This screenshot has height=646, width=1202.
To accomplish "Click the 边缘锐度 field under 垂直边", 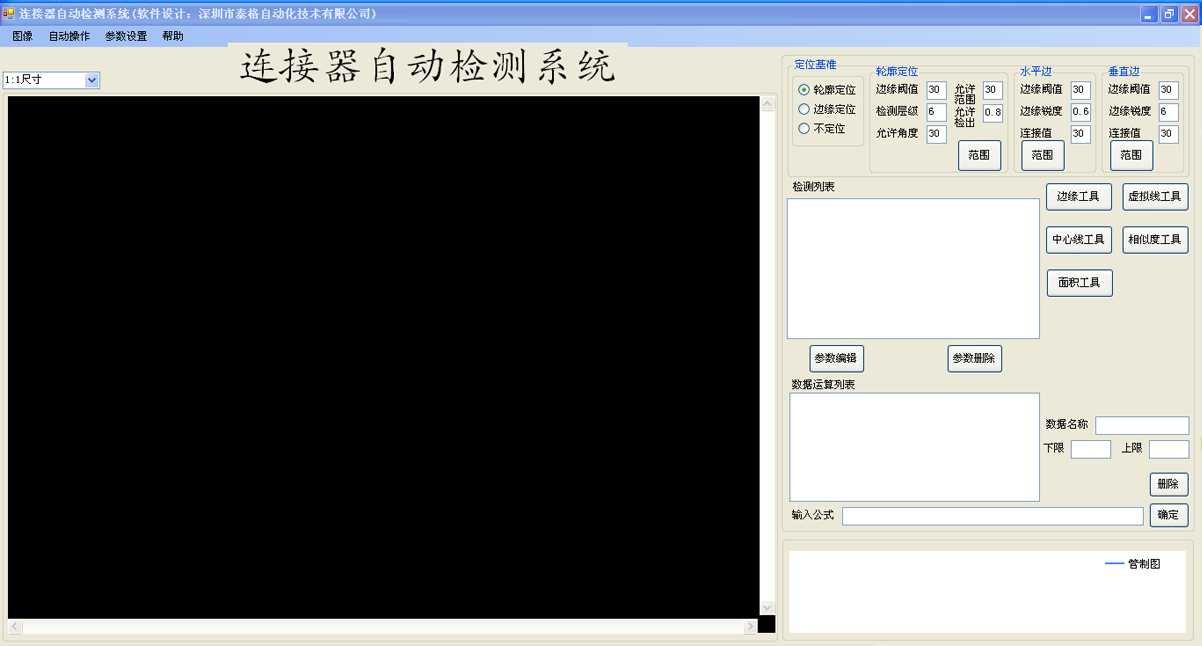I will coord(1168,112).
